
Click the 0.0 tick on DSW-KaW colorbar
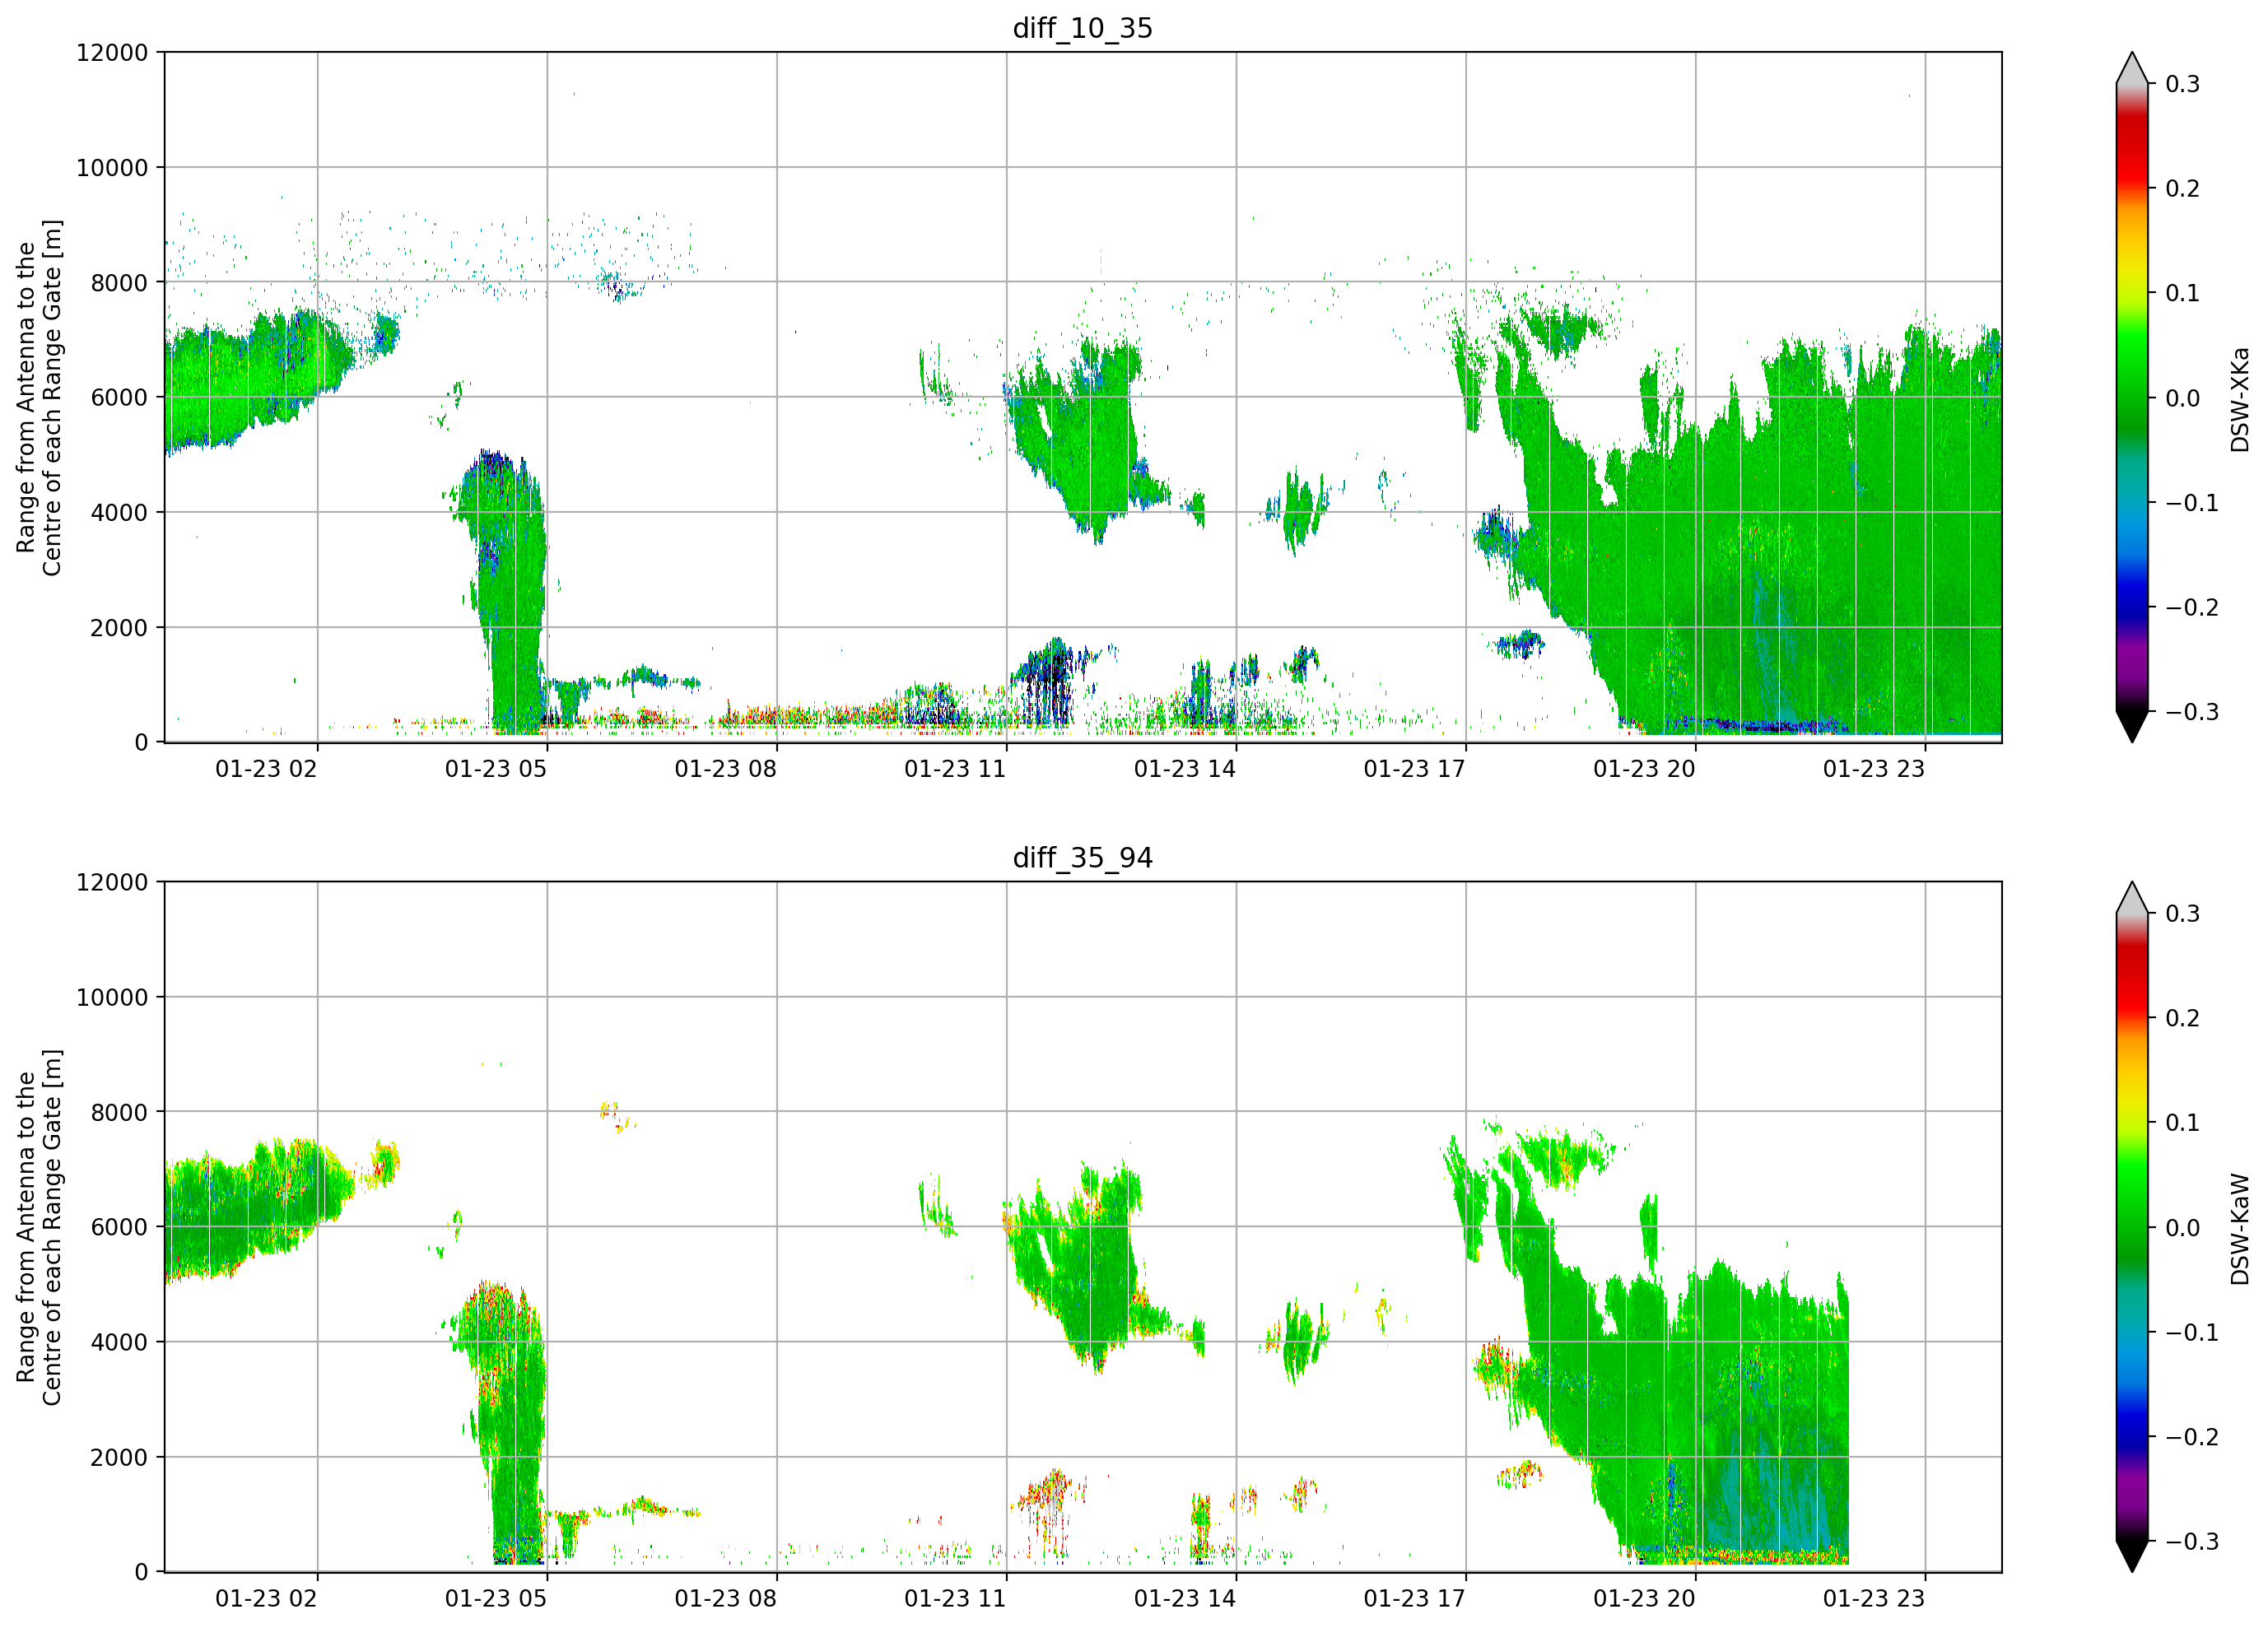tap(2183, 1228)
